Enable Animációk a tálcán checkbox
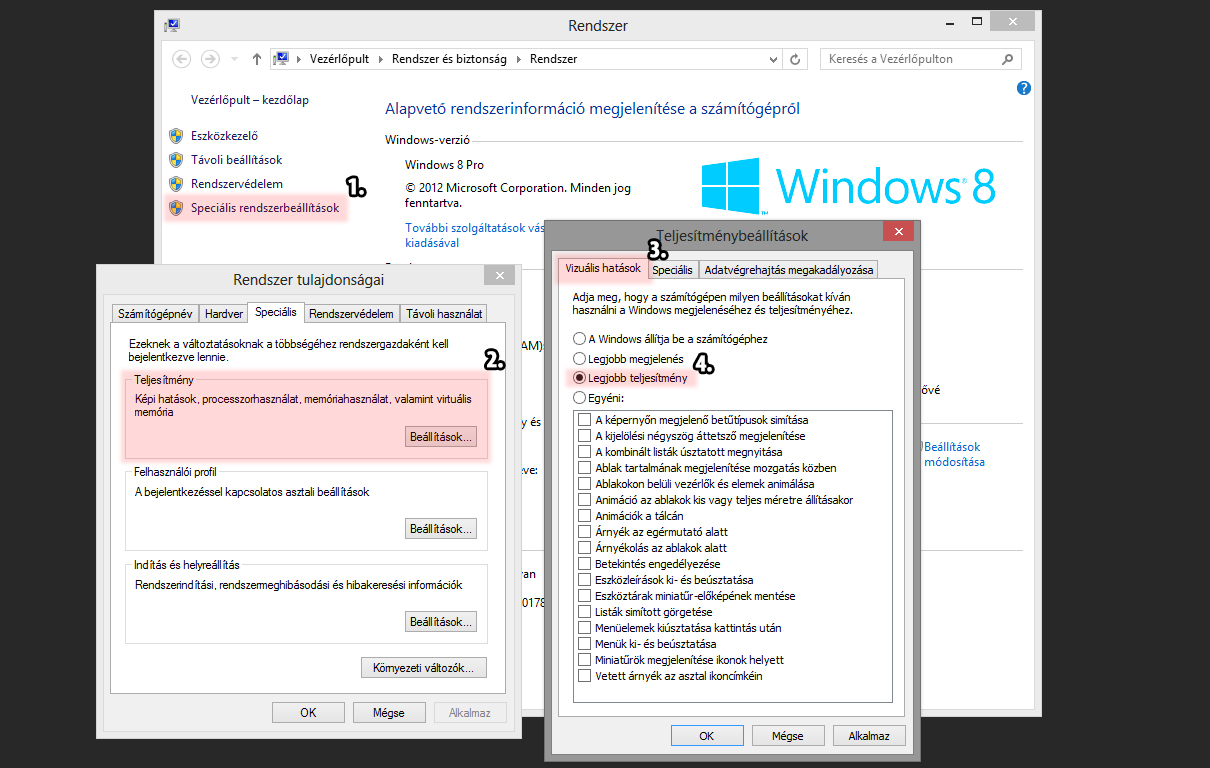 [x=585, y=516]
